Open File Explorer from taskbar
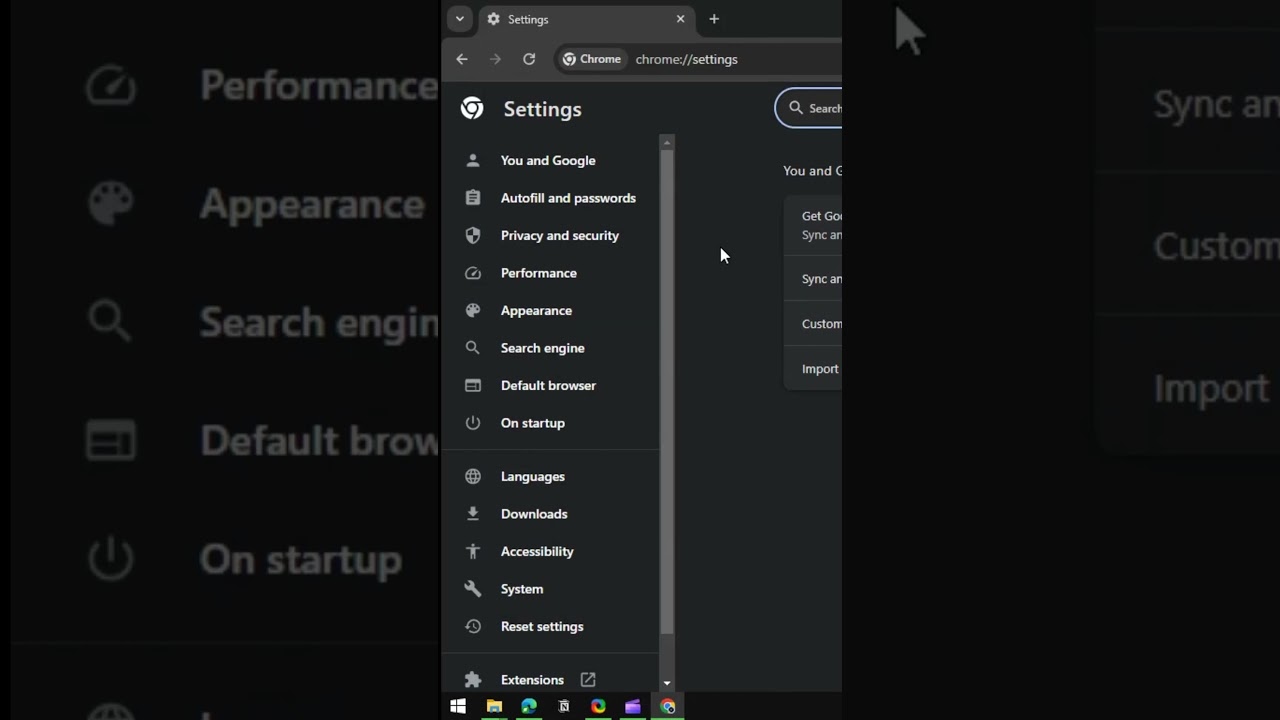 click(494, 706)
